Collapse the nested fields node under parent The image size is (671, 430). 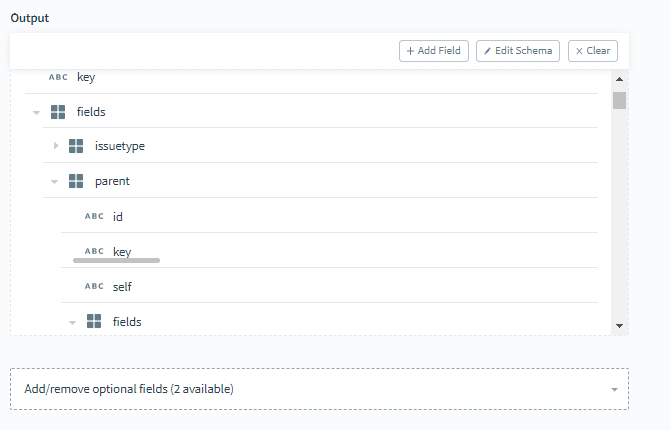click(72, 323)
